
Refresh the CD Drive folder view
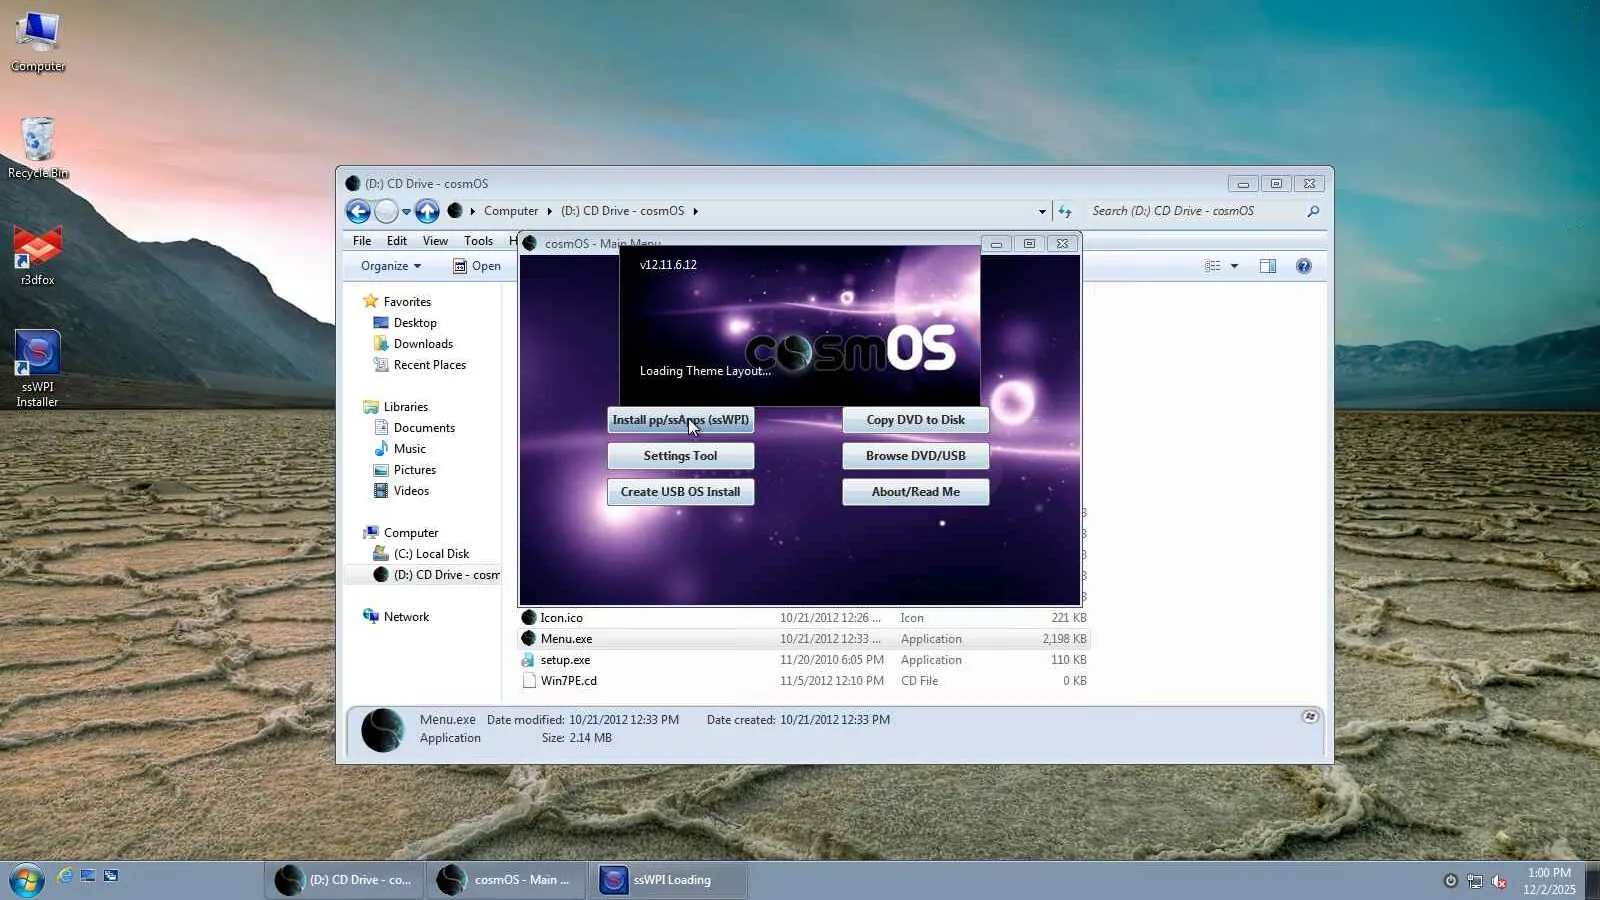coord(1065,212)
